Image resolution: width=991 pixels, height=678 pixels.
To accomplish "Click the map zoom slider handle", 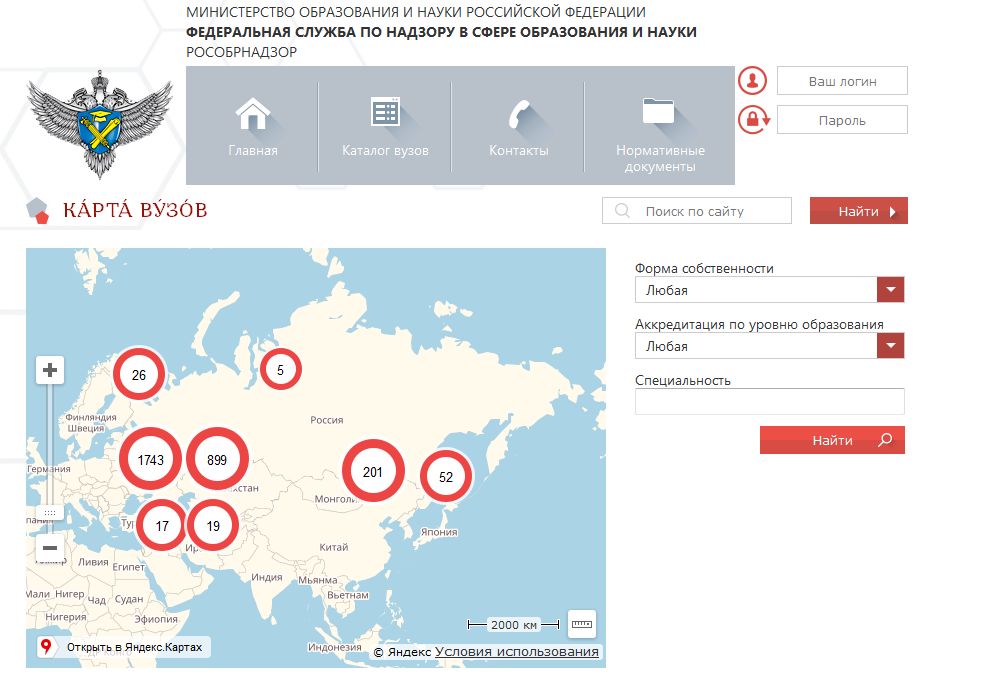I will (50, 512).
